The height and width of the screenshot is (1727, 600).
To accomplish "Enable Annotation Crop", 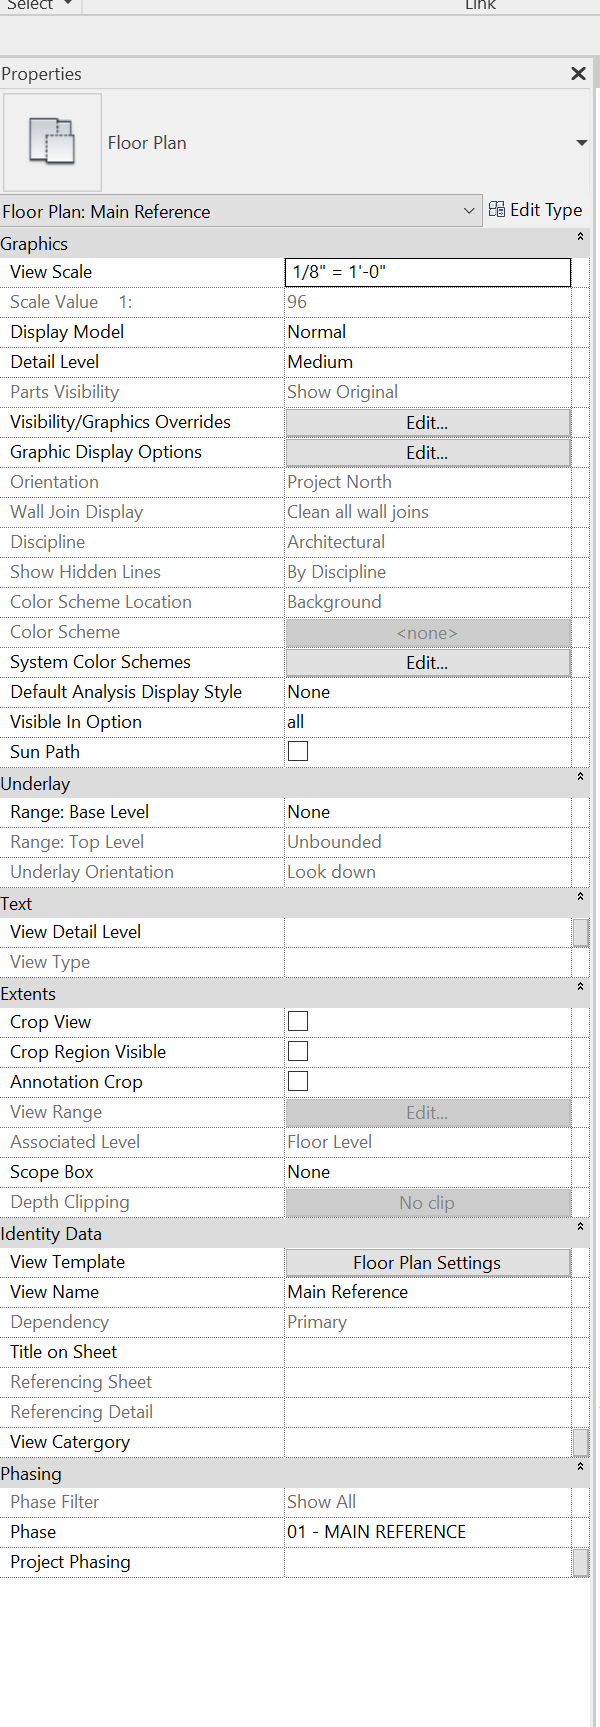I will coord(297,1081).
